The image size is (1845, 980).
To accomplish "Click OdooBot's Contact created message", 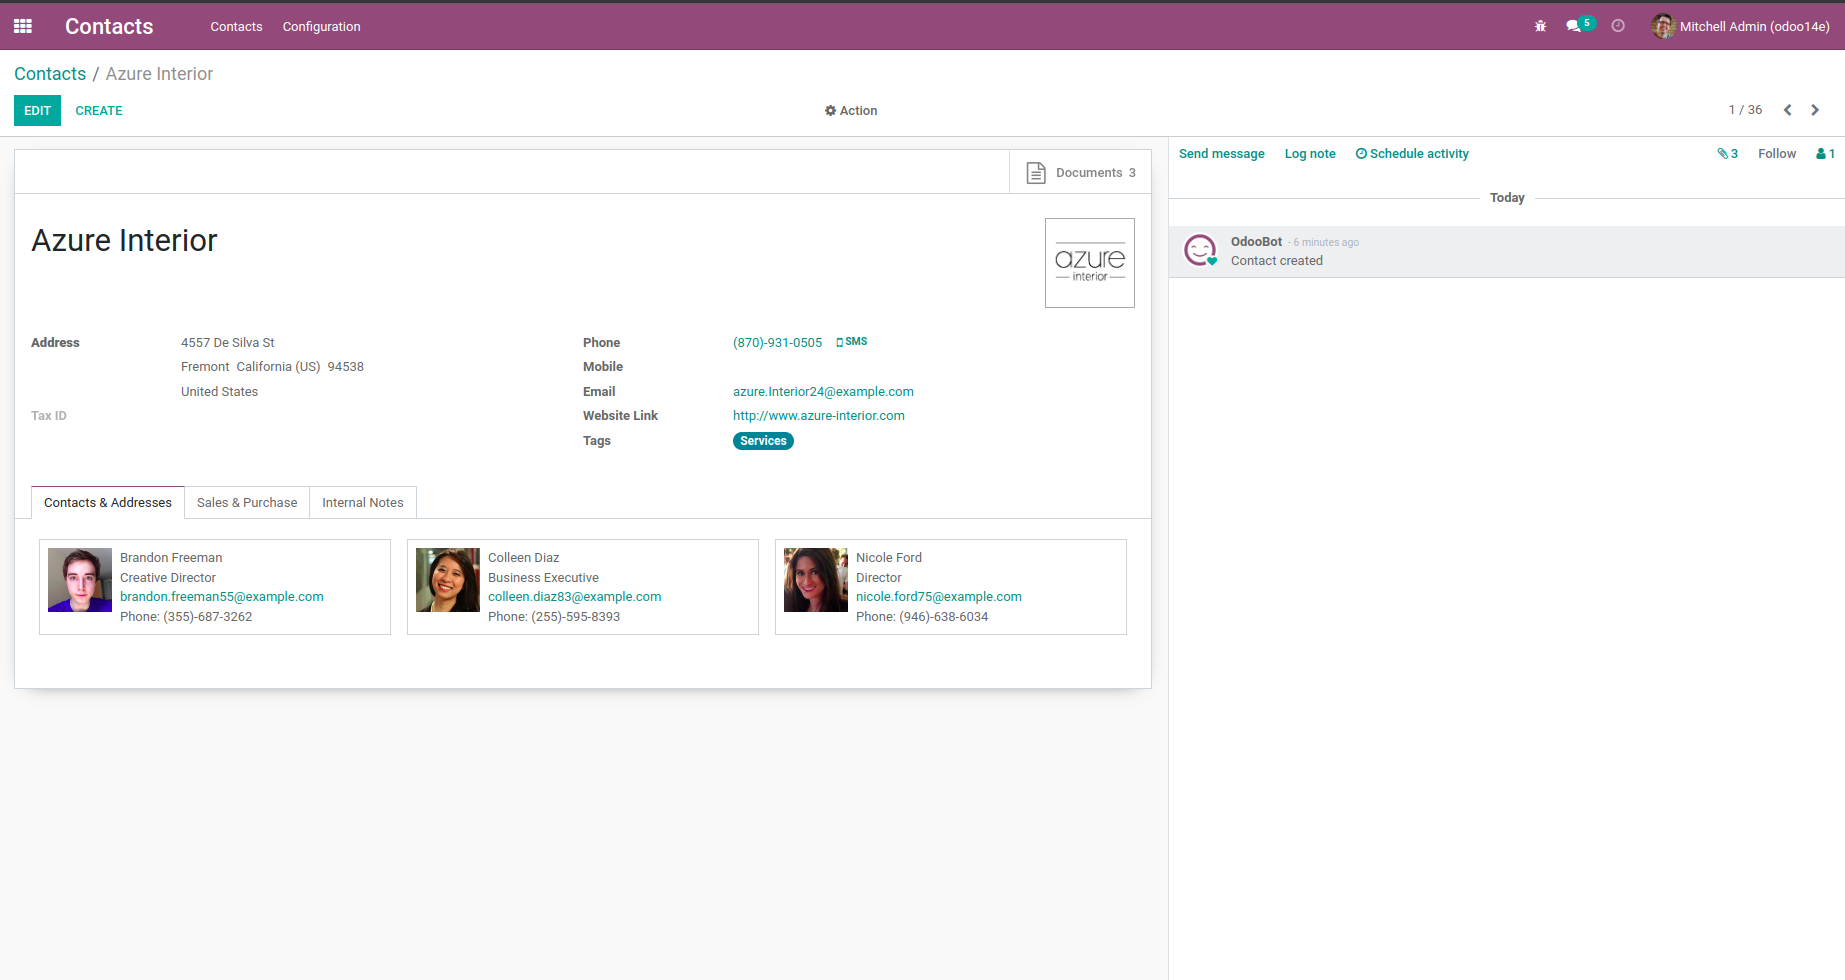I will pos(1277,261).
